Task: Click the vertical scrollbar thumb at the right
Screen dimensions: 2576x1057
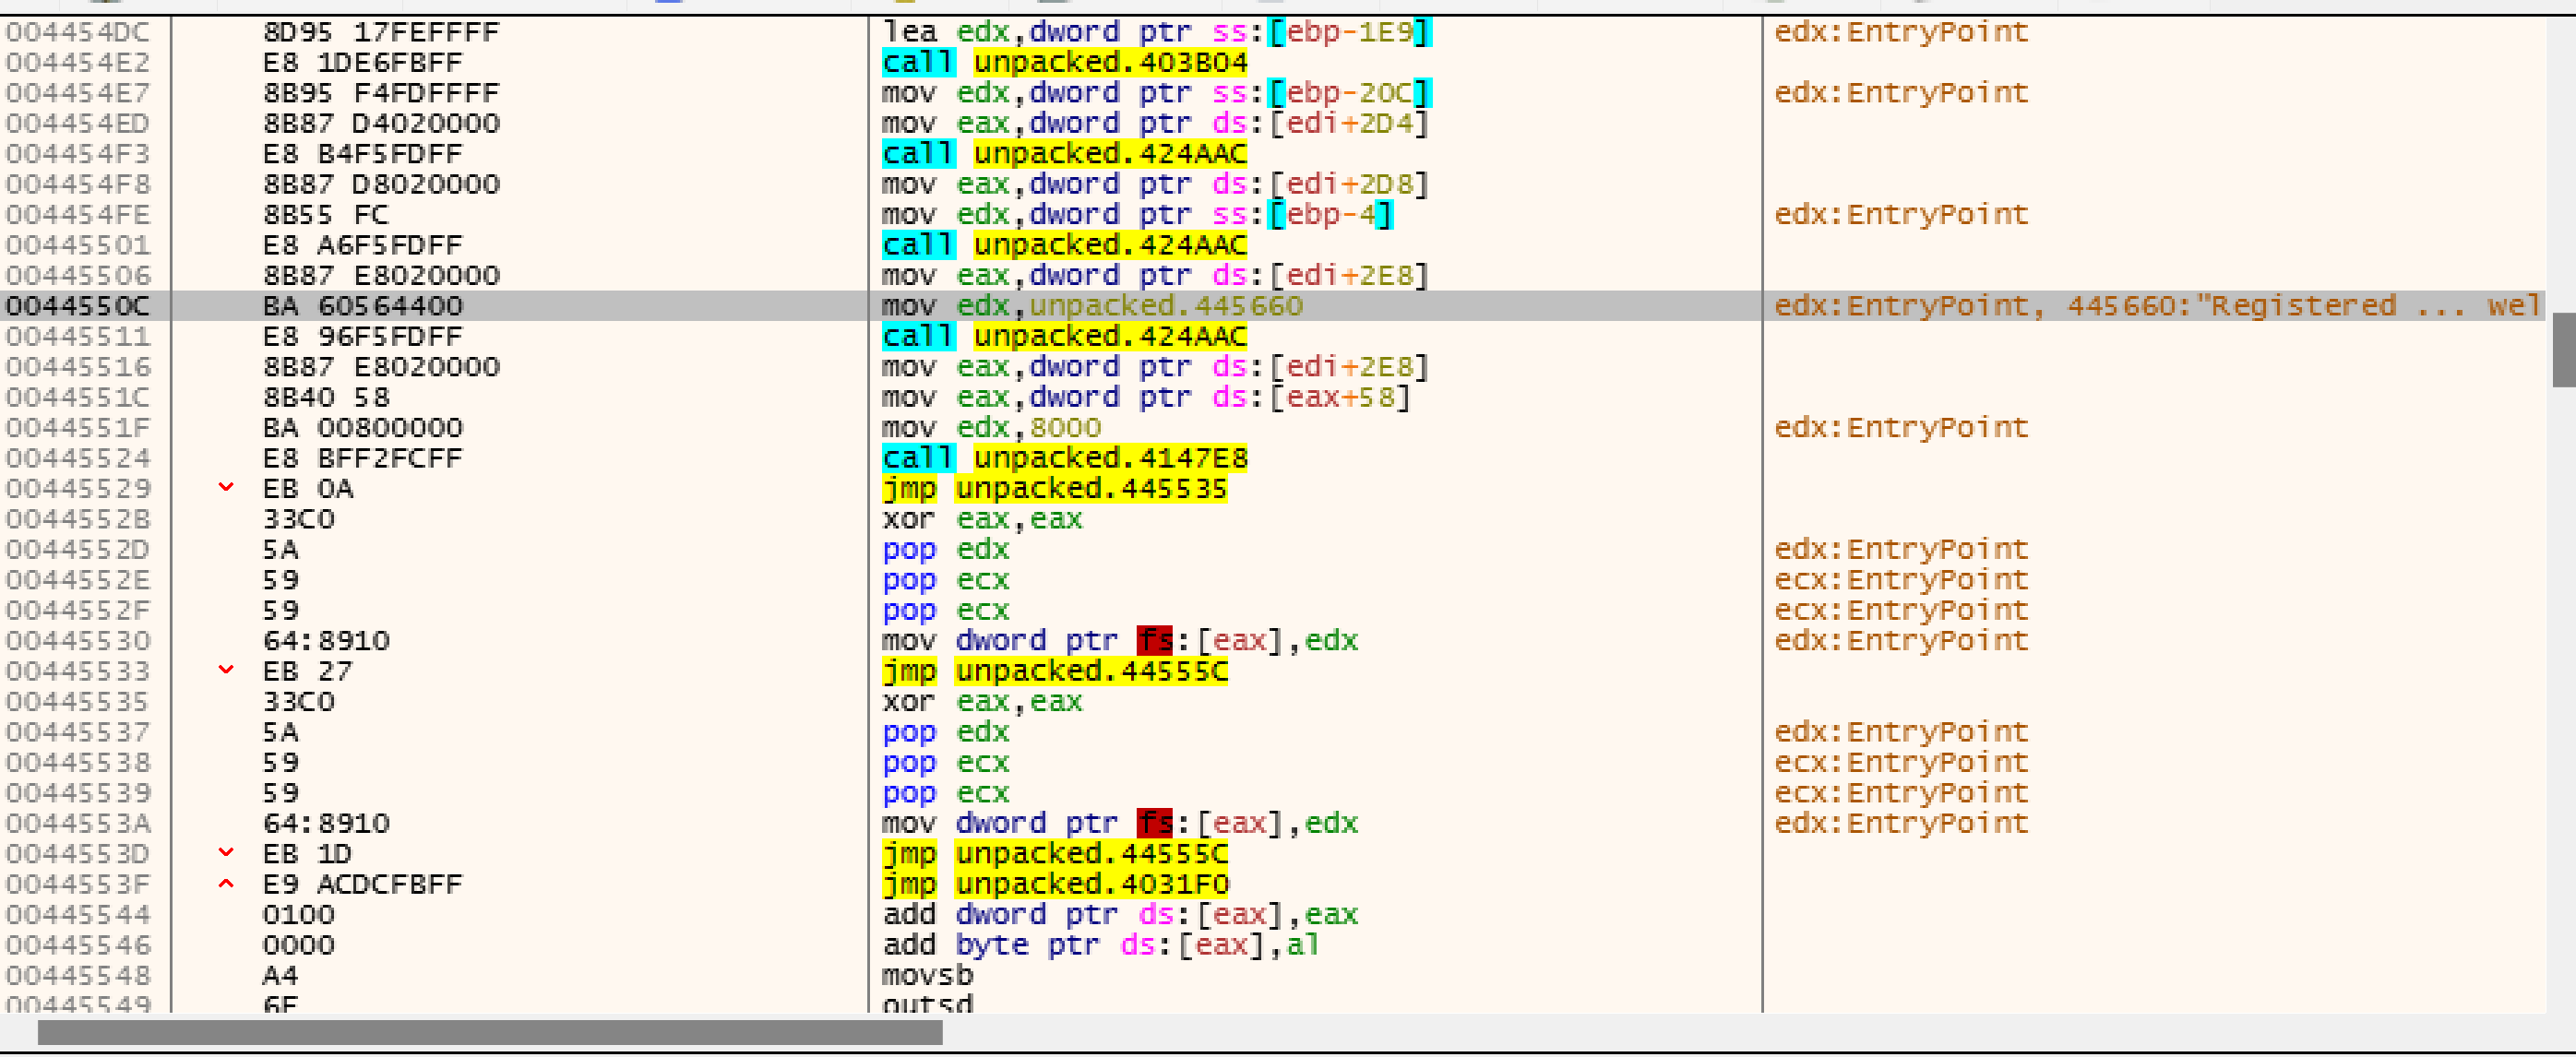Action: coord(2564,349)
